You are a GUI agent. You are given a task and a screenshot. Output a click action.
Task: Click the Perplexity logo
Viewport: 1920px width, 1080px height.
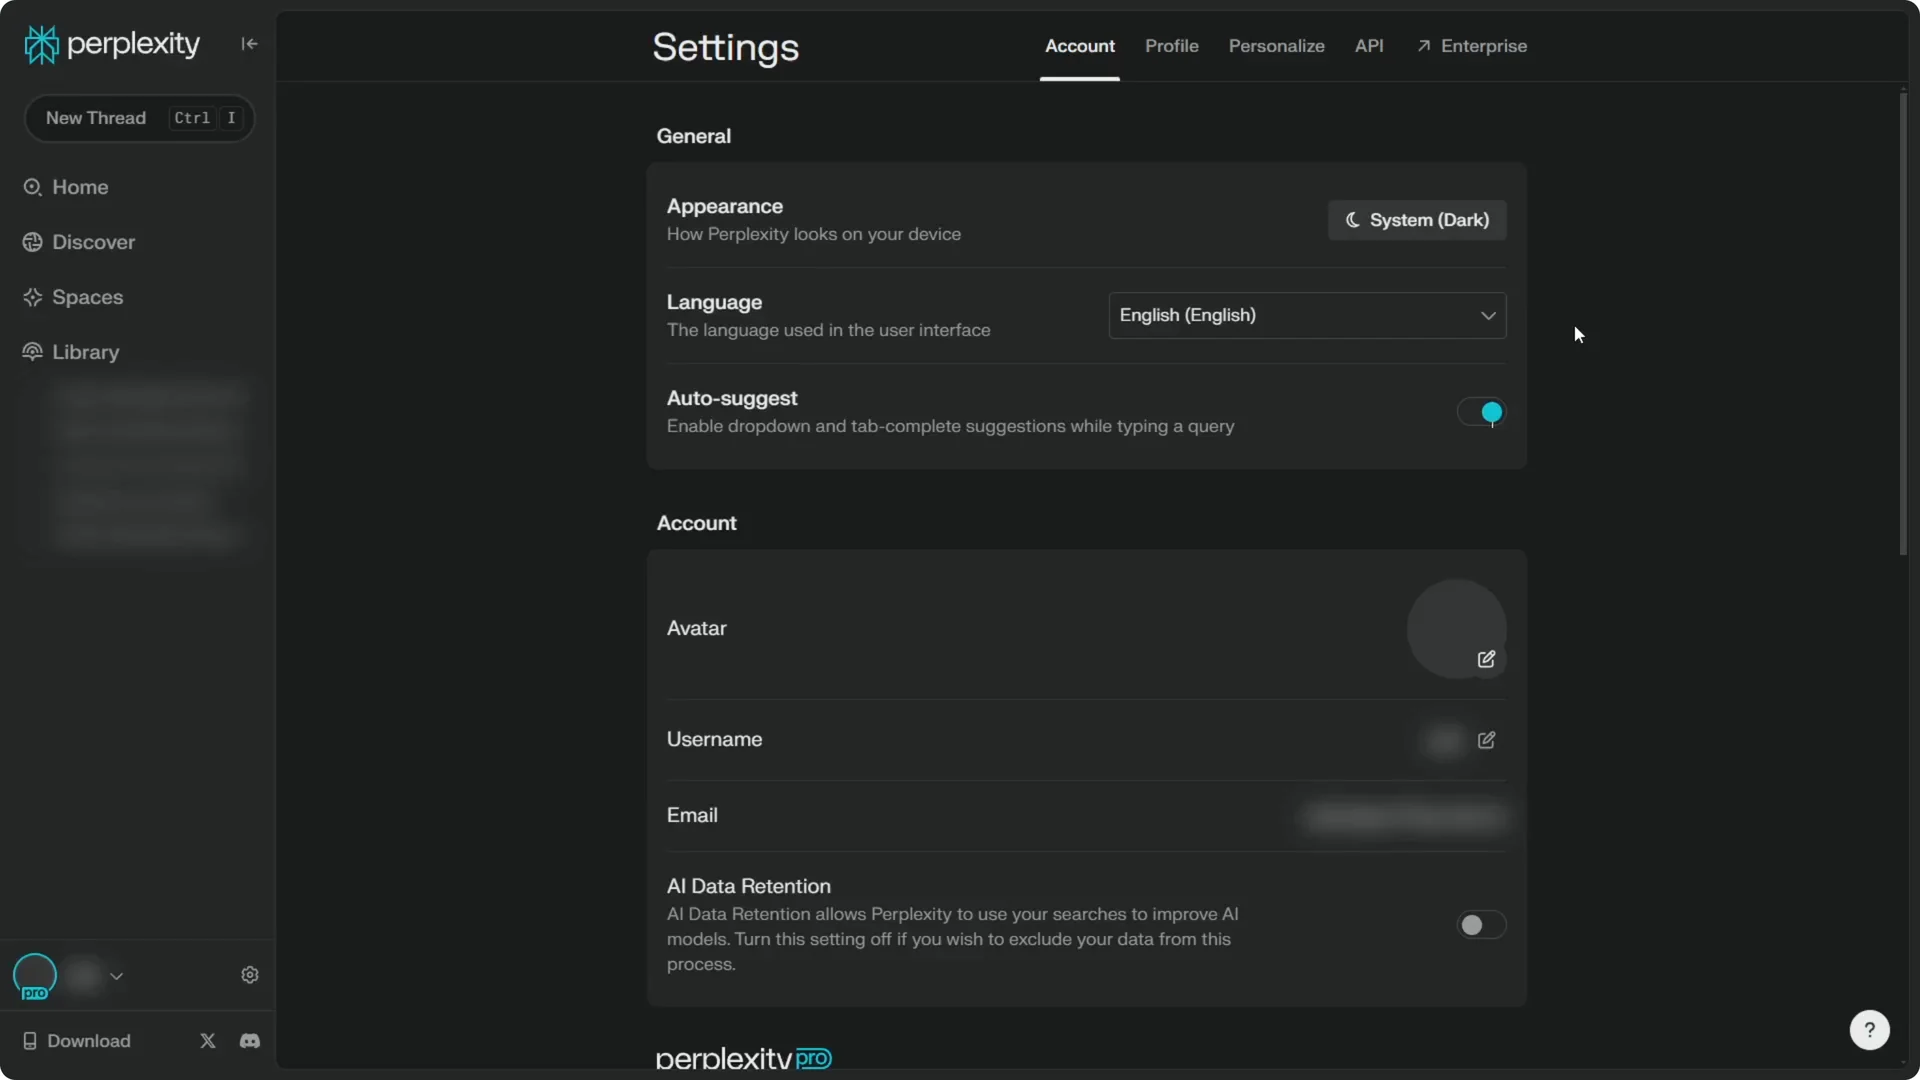[x=110, y=43]
